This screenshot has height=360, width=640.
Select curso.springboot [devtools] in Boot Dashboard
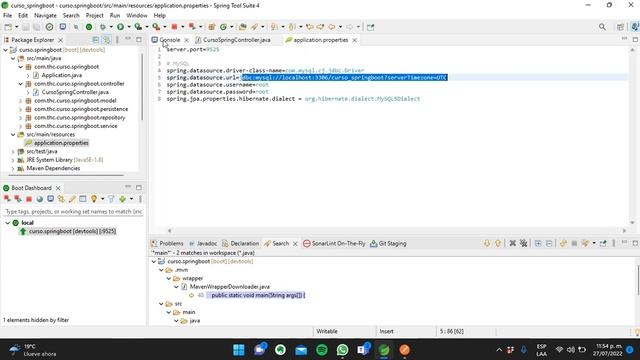point(72,231)
